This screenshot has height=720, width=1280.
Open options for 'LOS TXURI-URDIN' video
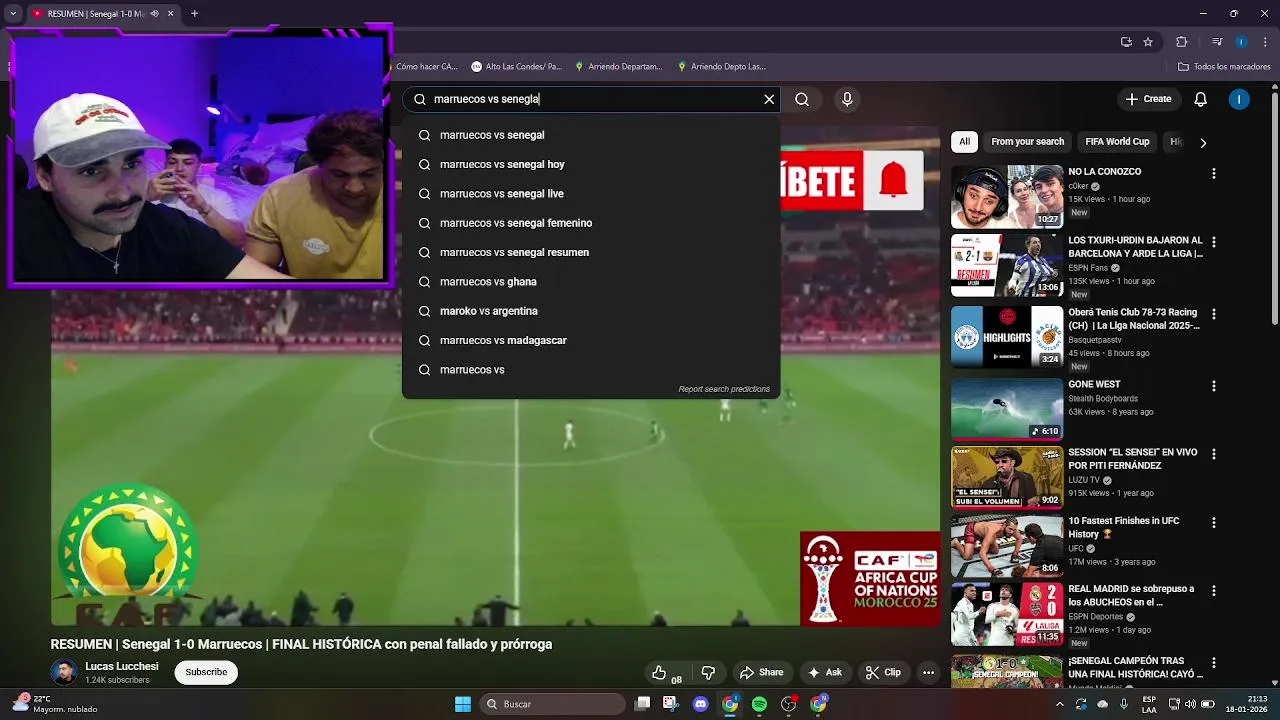tap(1214, 242)
